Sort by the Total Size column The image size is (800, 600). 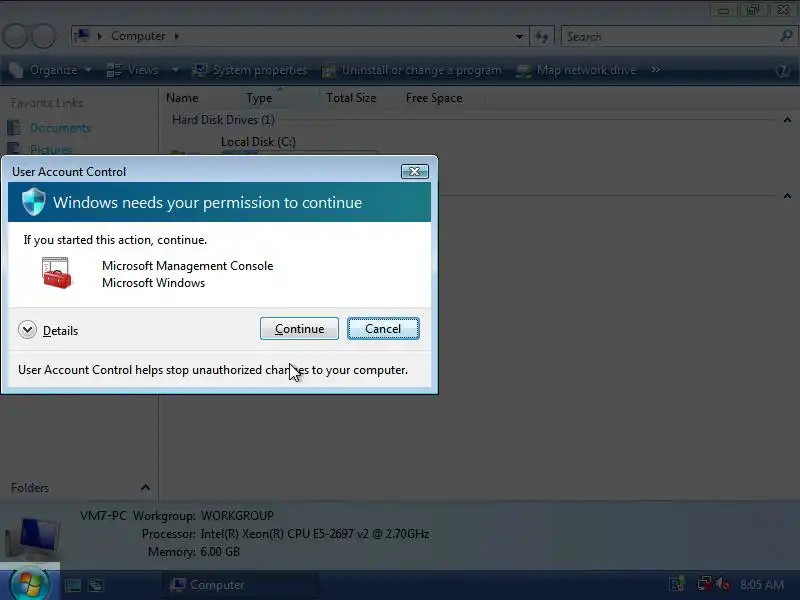click(351, 98)
